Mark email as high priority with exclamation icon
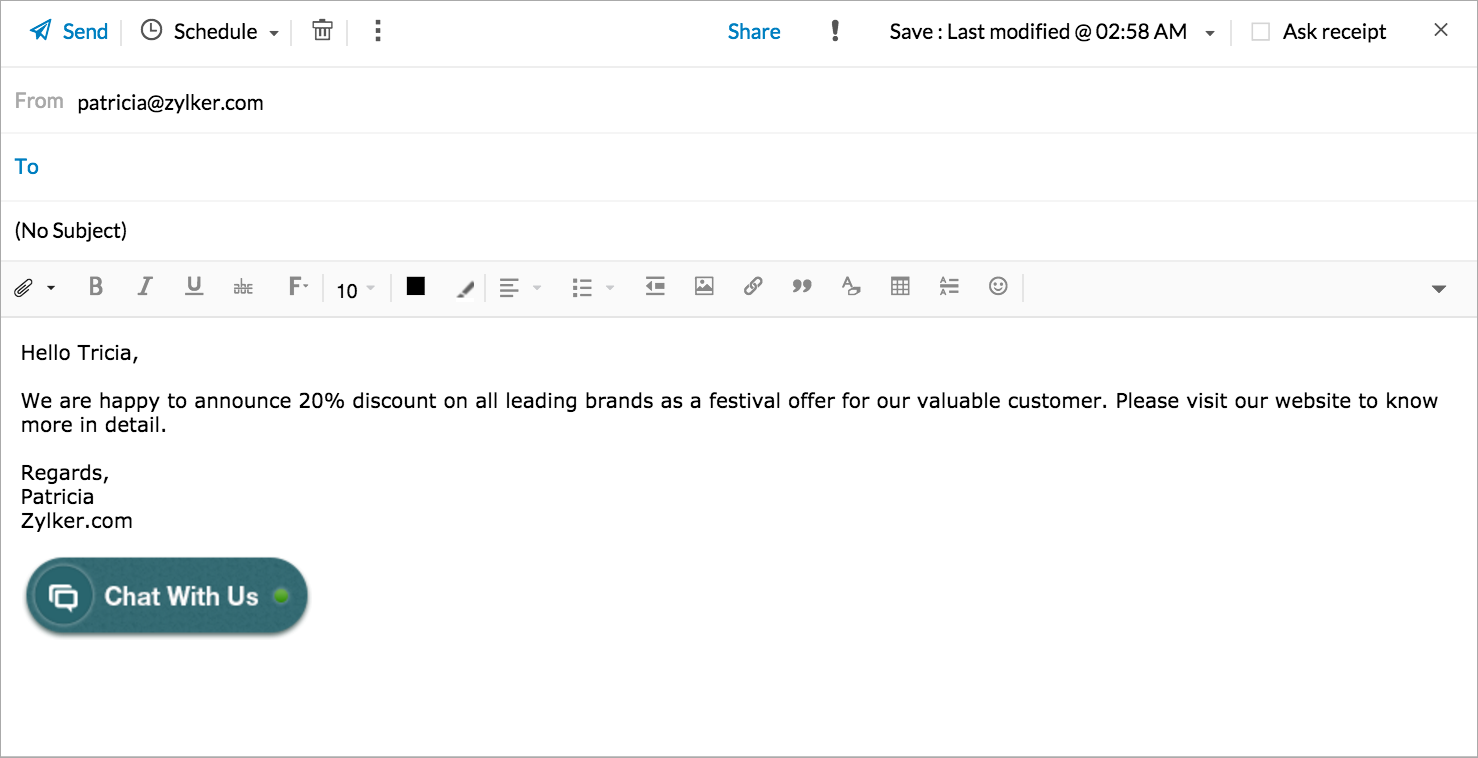1478x758 pixels. tap(835, 31)
